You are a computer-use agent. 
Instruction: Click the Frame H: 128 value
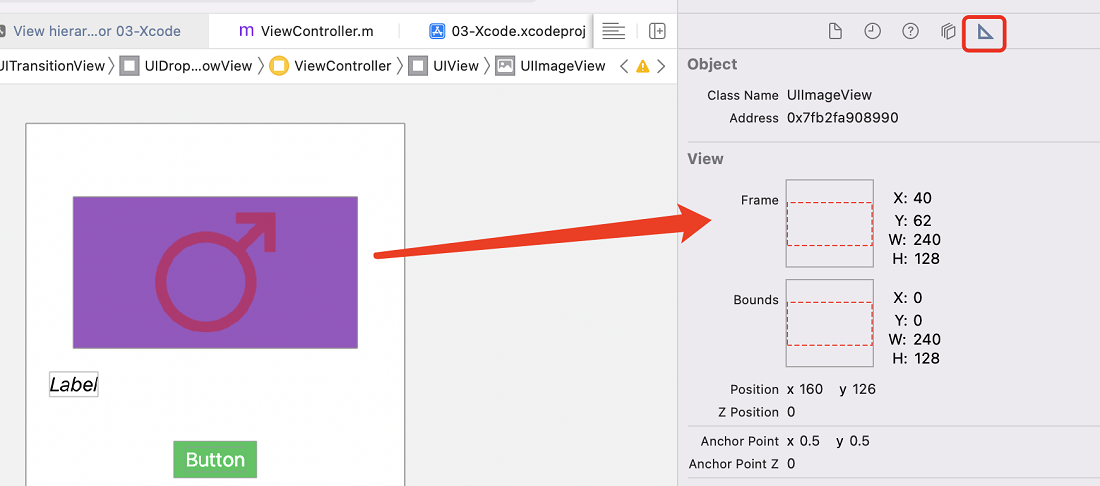pos(927,259)
